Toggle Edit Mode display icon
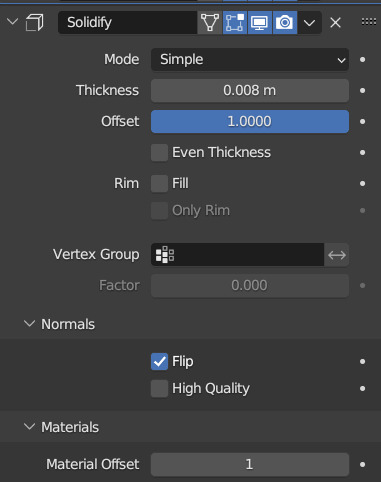The image size is (381, 482). [235, 23]
